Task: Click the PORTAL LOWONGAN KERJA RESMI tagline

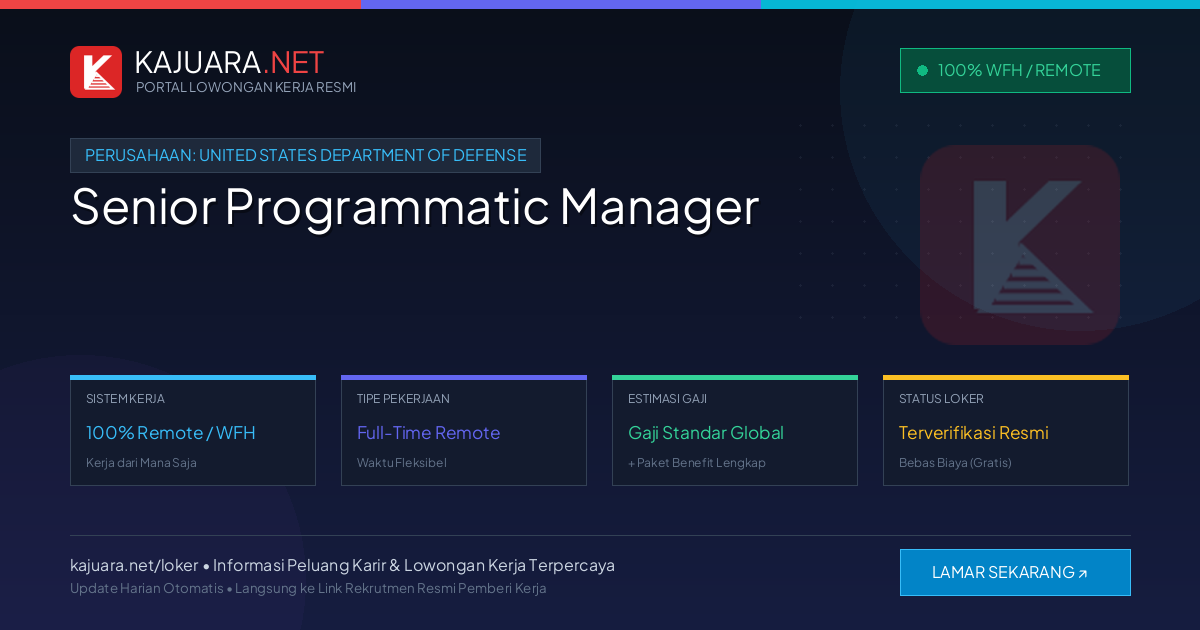Action: click(246, 87)
